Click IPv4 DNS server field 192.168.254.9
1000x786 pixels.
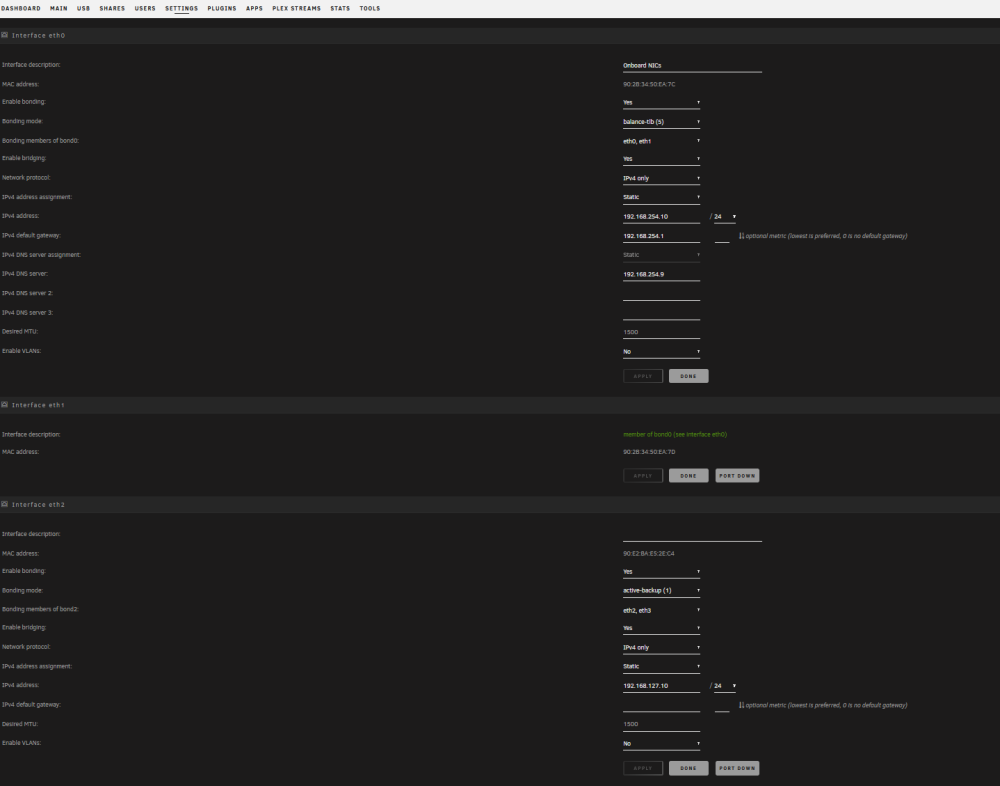pos(661,274)
